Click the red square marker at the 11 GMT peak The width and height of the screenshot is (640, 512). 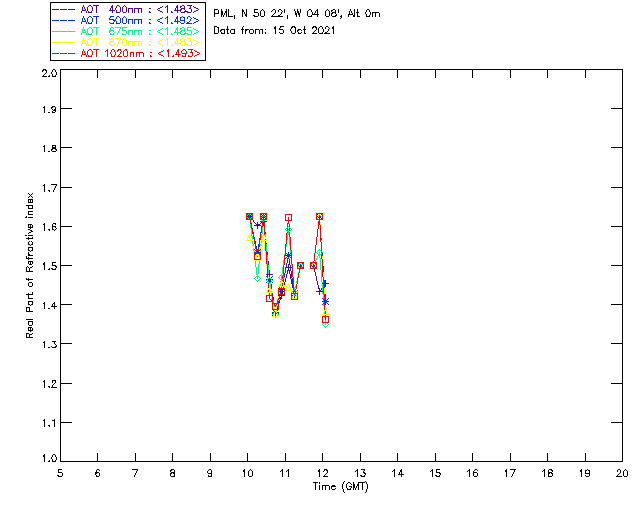click(x=288, y=217)
